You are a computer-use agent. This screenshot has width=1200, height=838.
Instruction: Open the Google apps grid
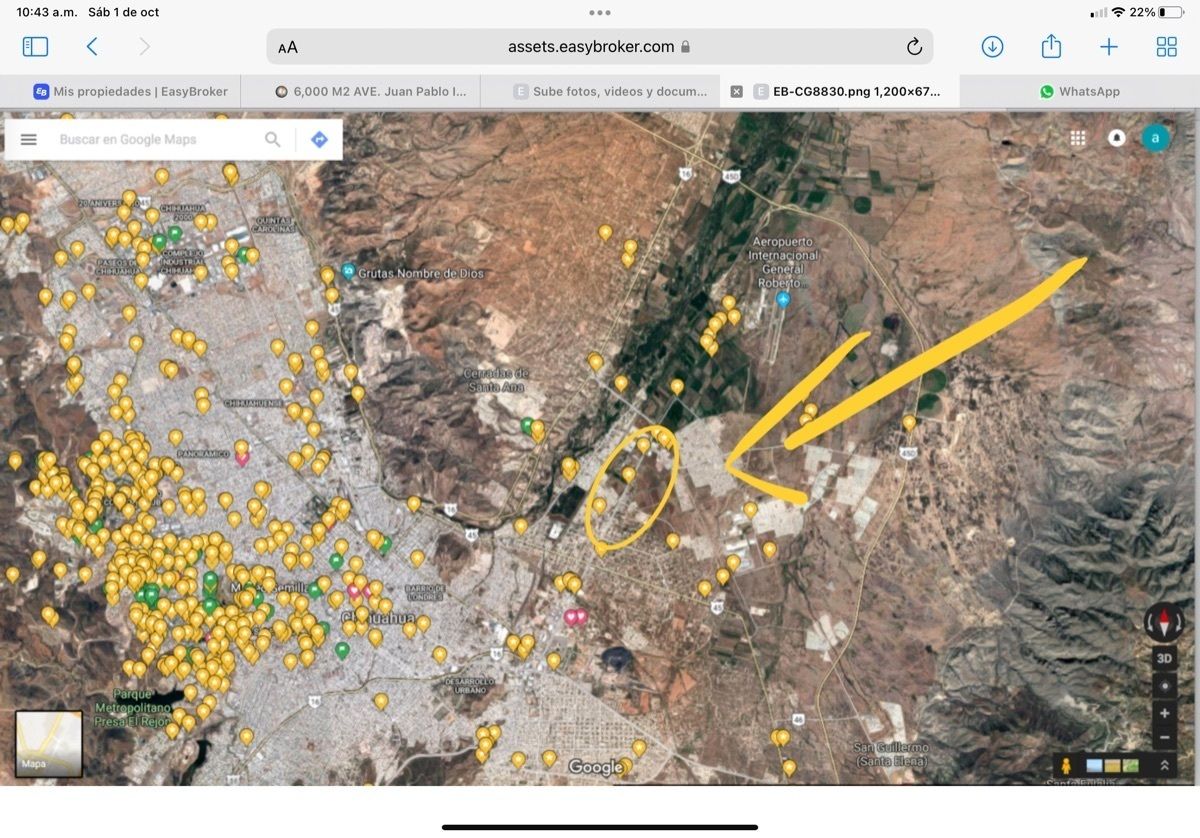(1078, 138)
